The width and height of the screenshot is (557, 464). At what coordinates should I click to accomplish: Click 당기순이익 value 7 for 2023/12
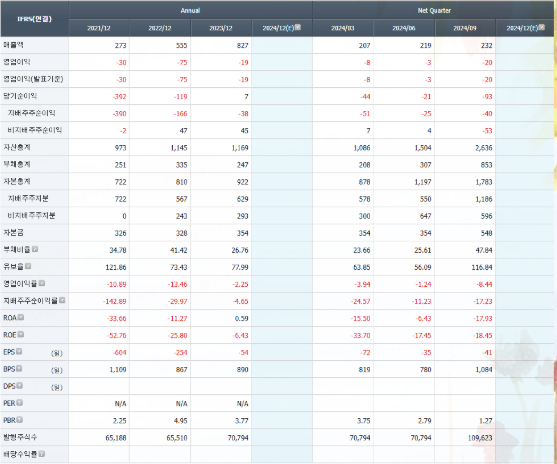[x=246, y=97]
